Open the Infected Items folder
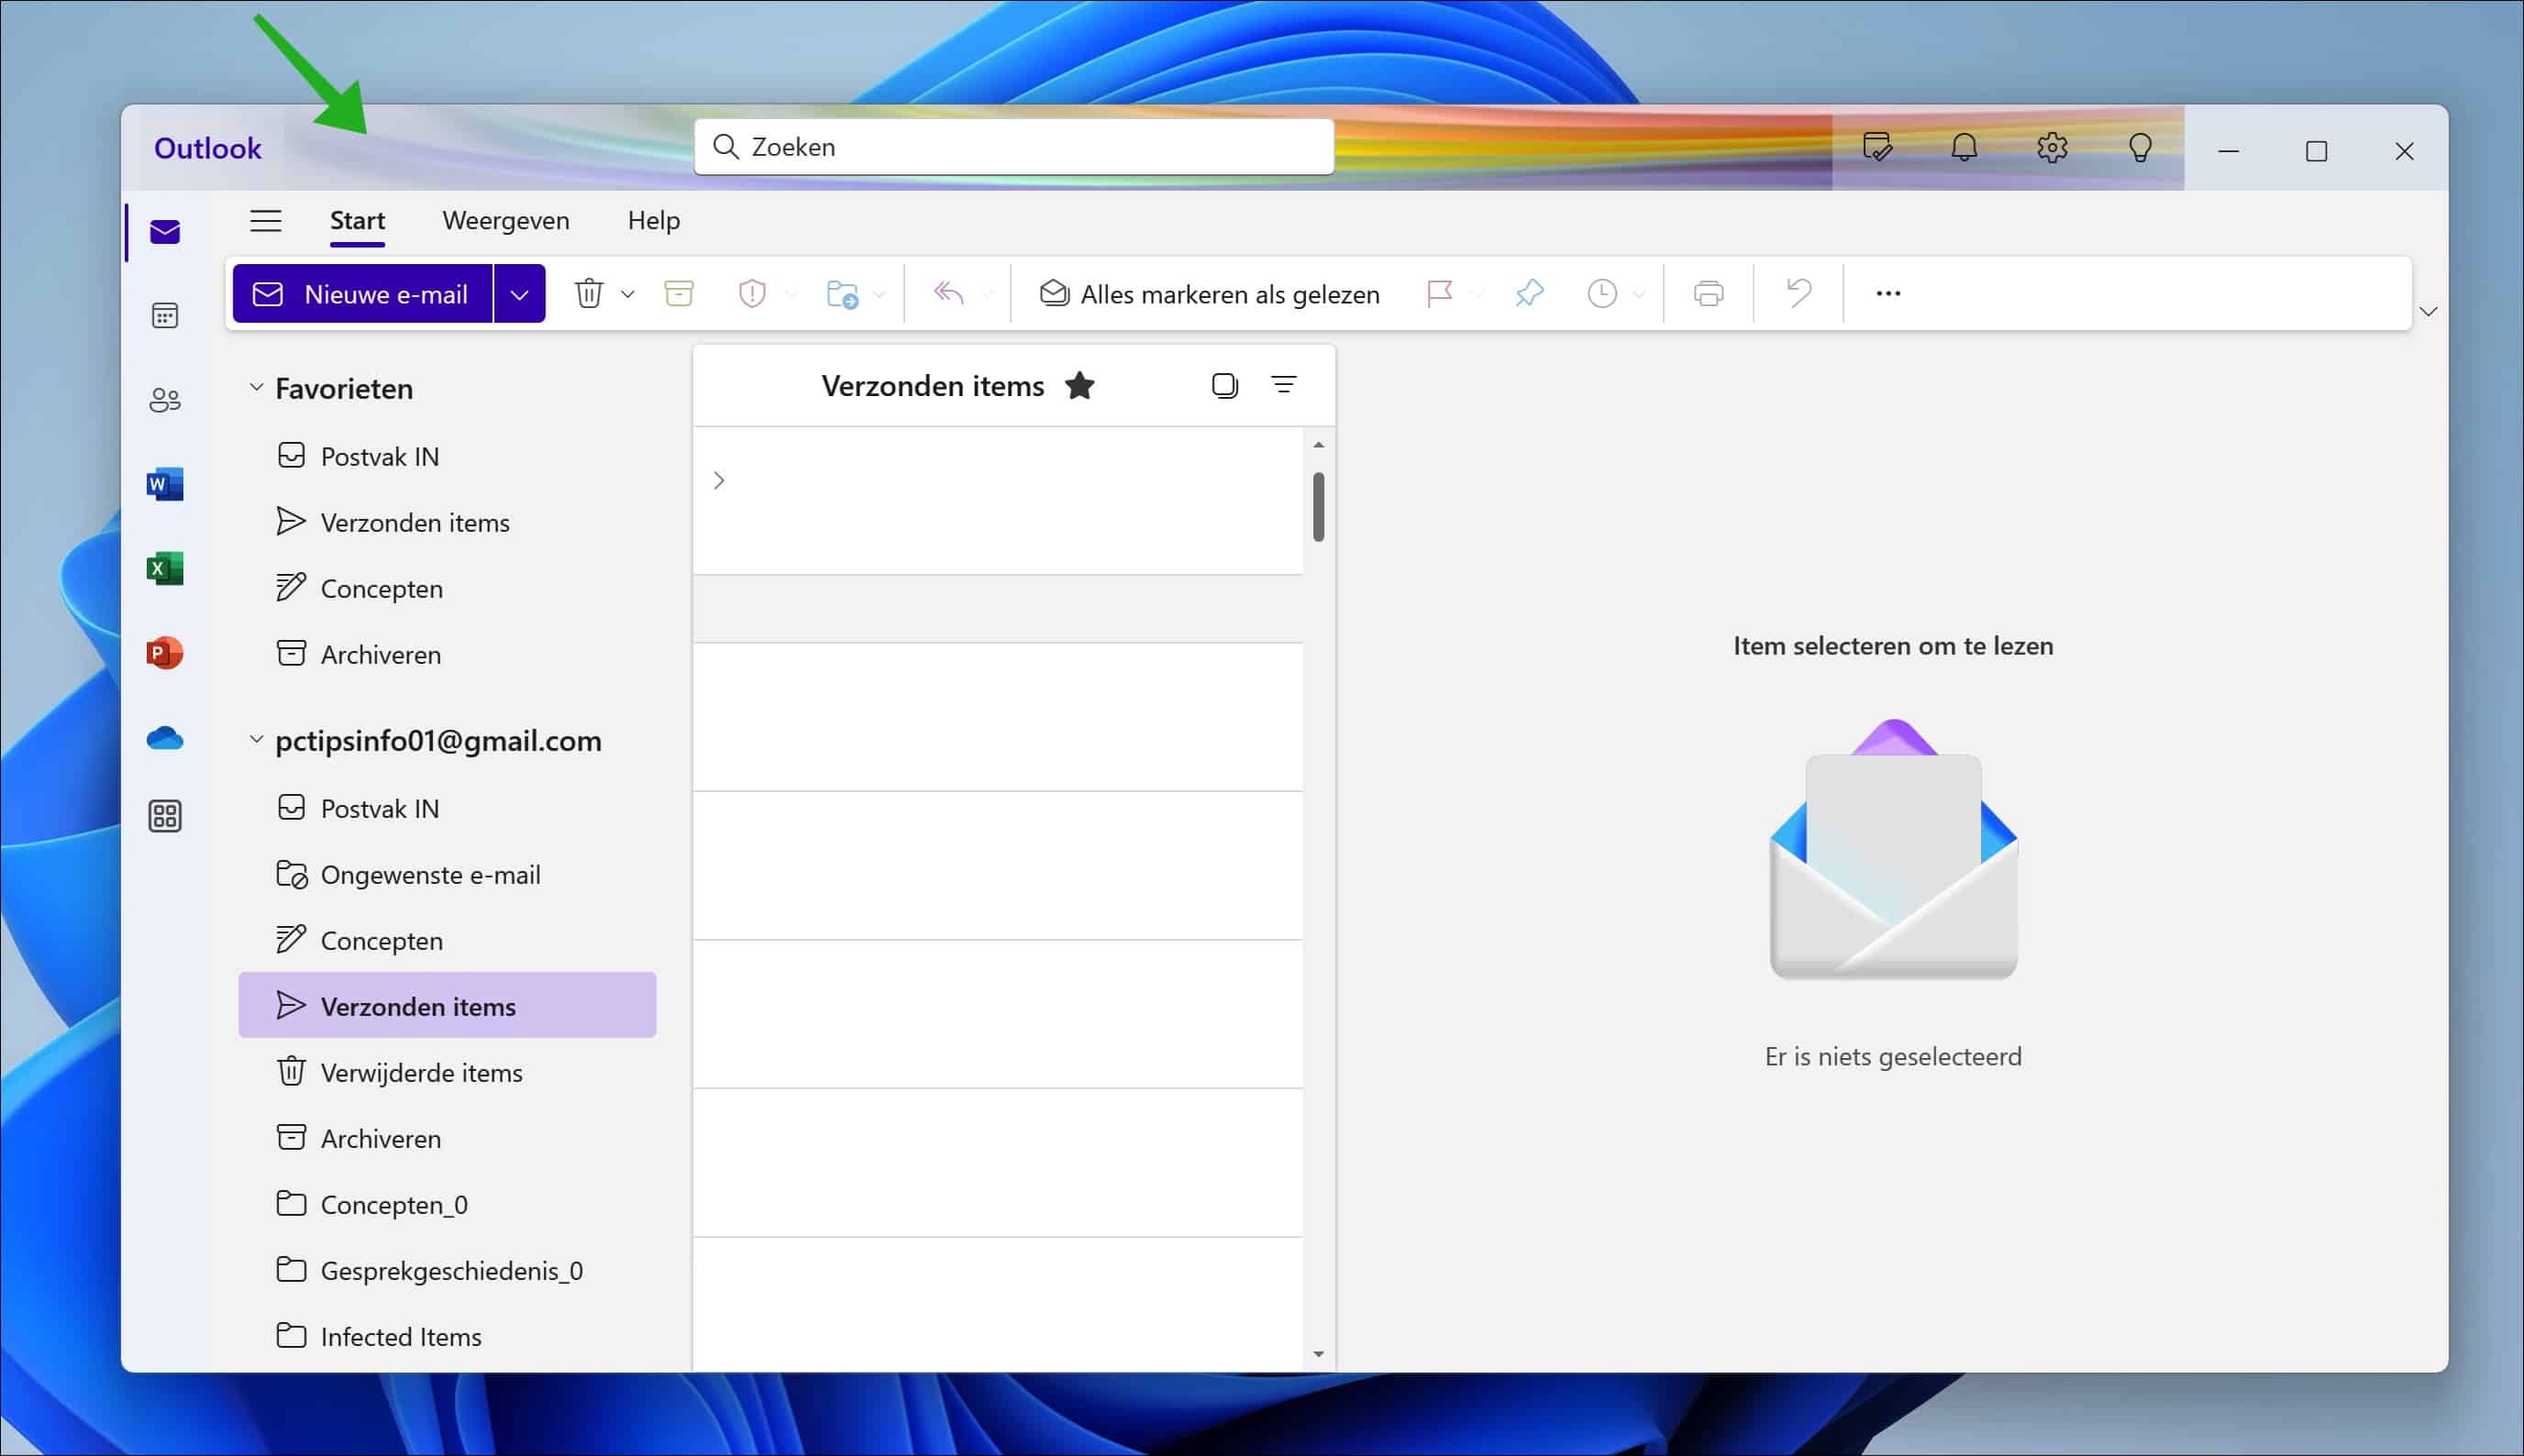 [448, 1336]
